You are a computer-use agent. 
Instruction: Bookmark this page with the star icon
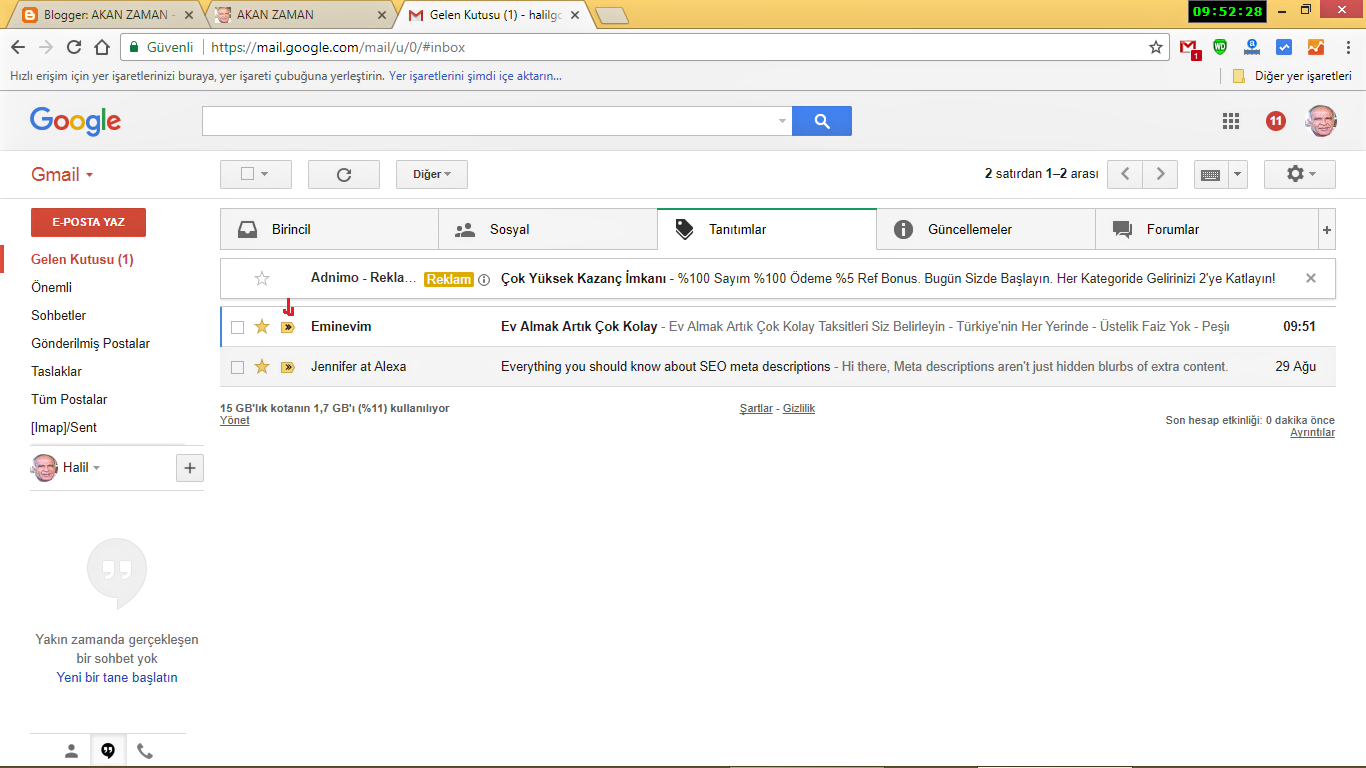[1156, 47]
